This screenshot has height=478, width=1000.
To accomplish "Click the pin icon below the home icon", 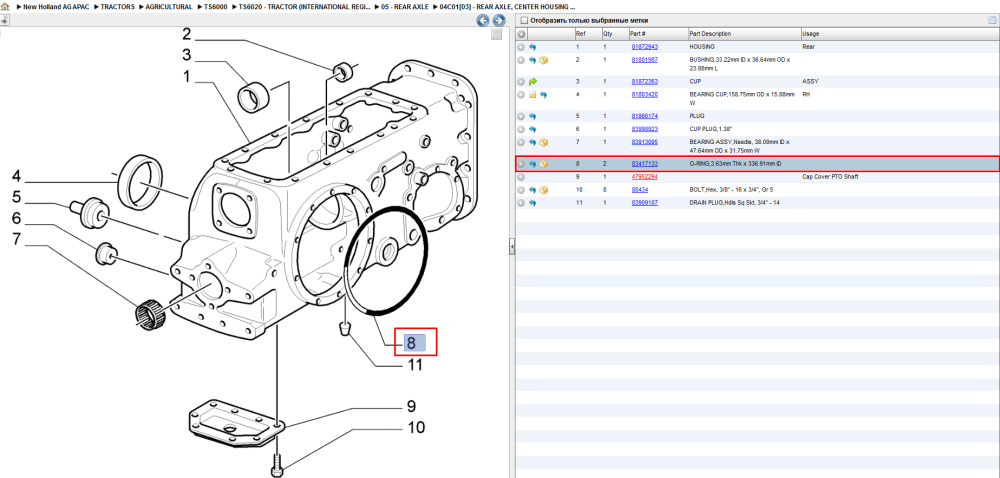I will click(x=4, y=20).
